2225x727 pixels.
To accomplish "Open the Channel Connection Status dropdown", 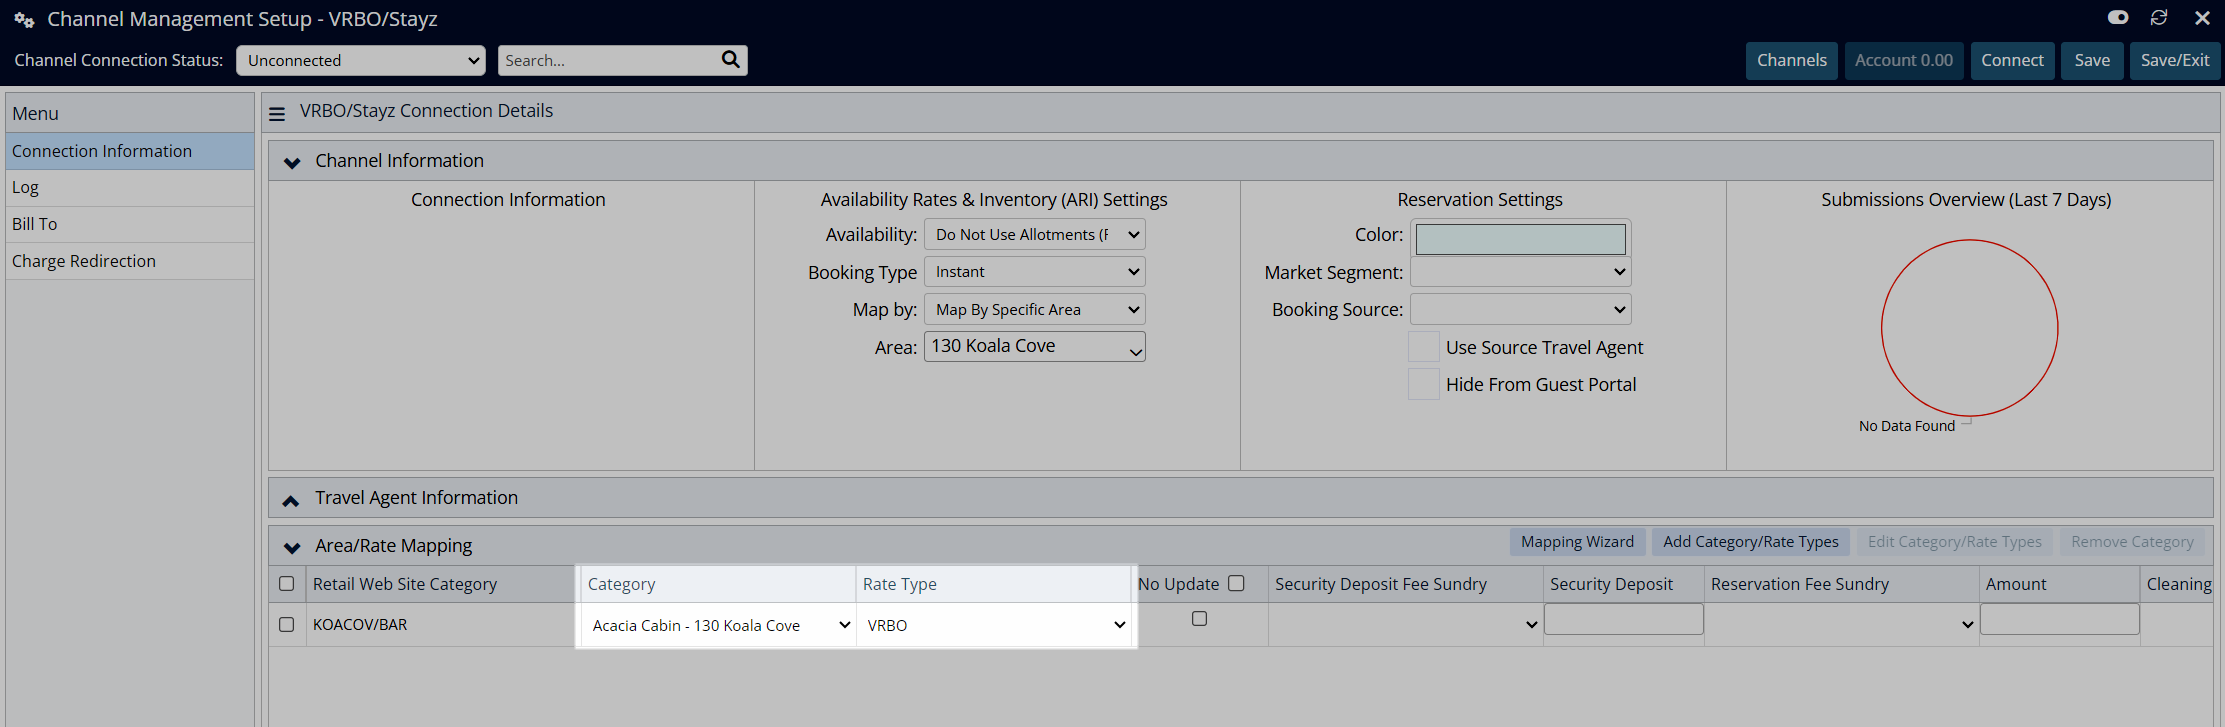I will [x=361, y=60].
